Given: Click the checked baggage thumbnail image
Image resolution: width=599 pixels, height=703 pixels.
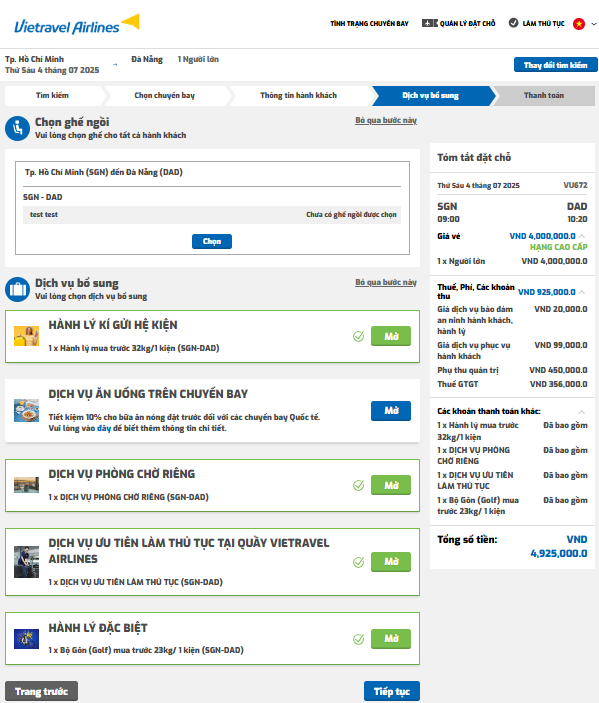Looking at the screenshot, I should click(x=26, y=336).
